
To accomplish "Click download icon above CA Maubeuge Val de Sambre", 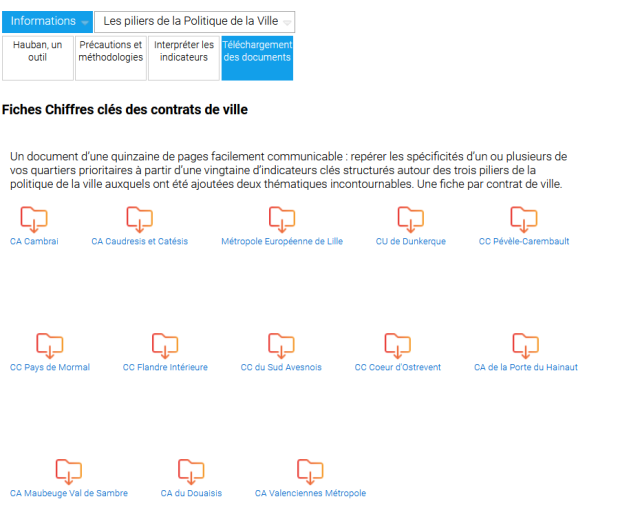I will pos(69,472).
